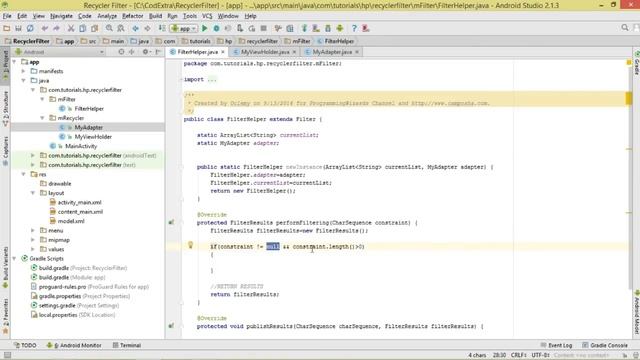The image size is (640, 360).
Task: Open the Build menu
Action: coord(155,16)
